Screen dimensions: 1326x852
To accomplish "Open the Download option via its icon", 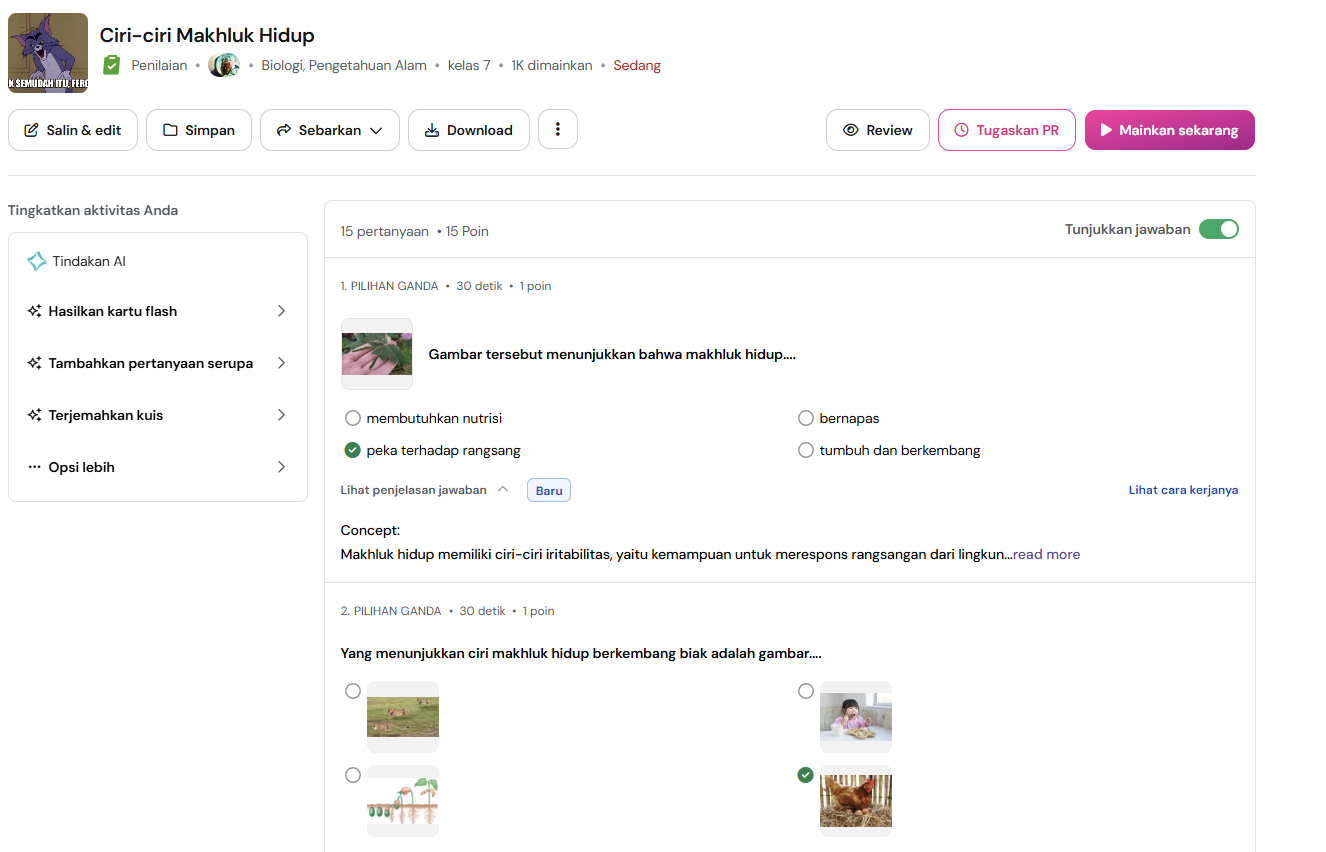I will [433, 130].
